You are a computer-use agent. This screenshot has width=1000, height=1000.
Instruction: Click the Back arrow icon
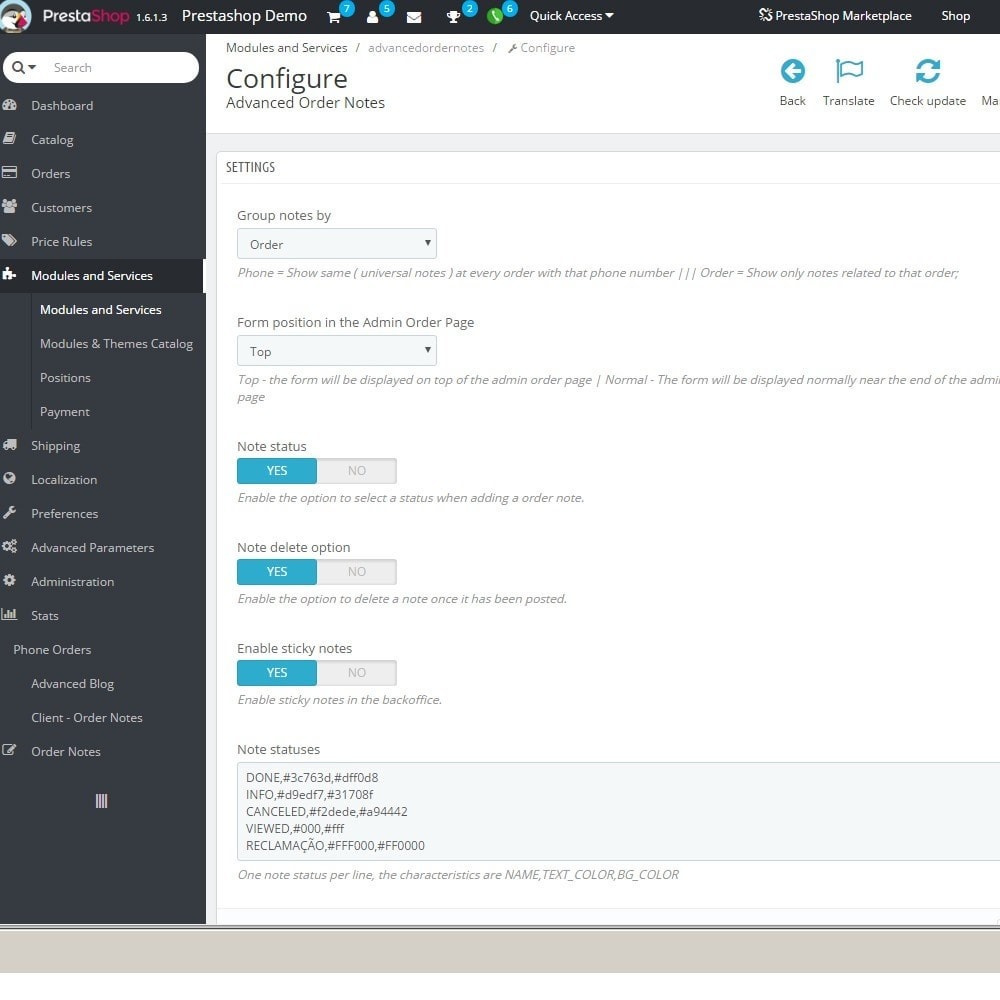[793, 71]
